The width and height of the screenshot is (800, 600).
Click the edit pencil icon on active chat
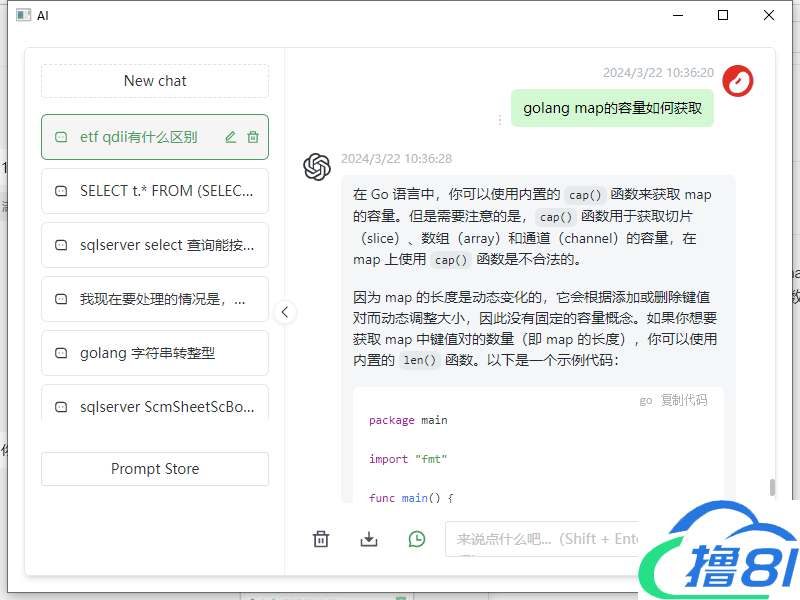coord(231,137)
